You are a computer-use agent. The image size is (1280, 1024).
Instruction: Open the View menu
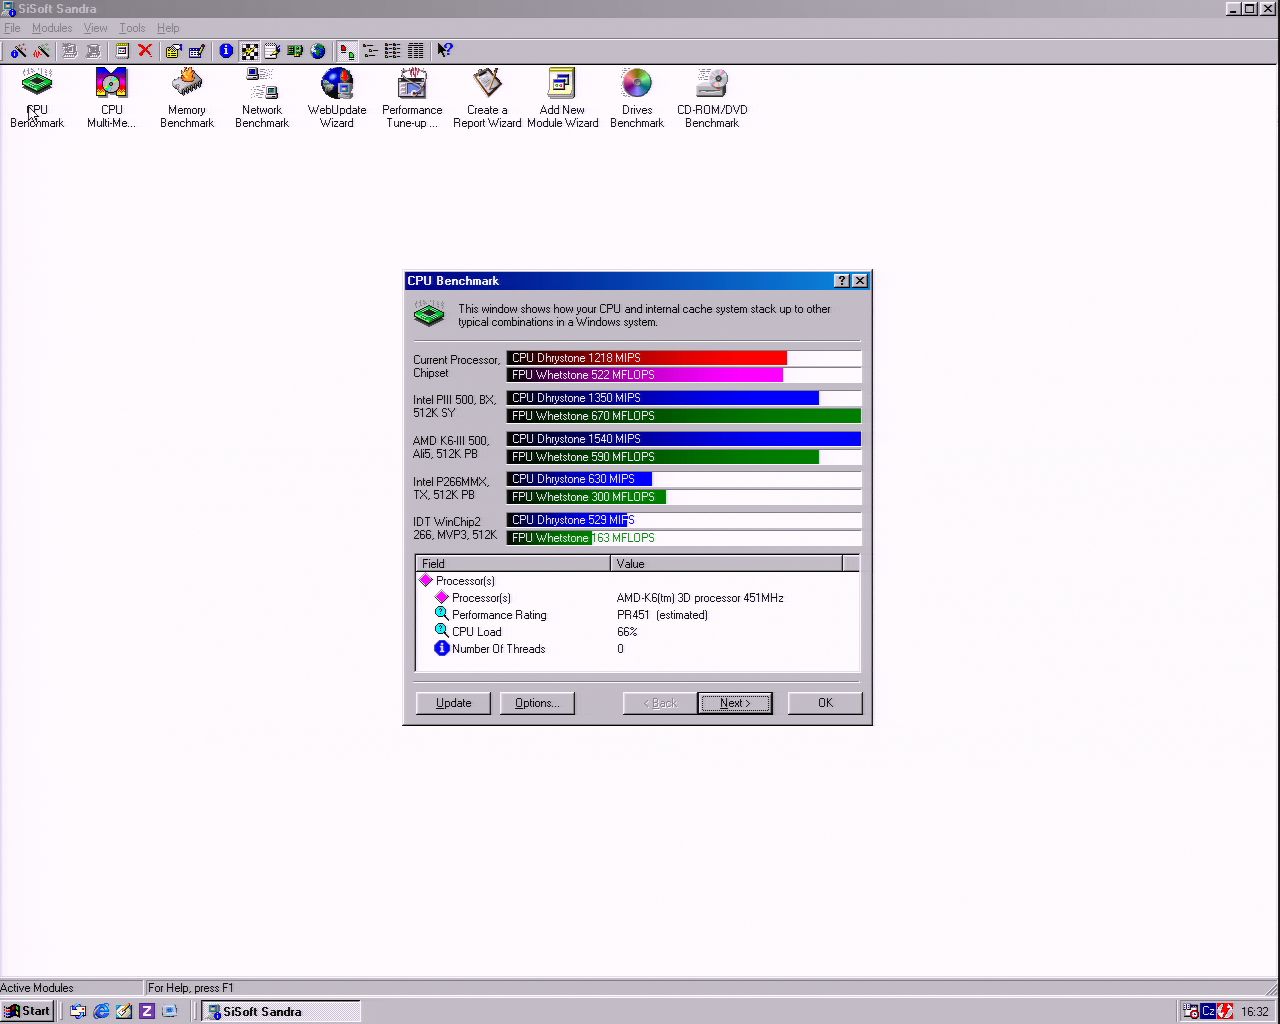pos(95,28)
